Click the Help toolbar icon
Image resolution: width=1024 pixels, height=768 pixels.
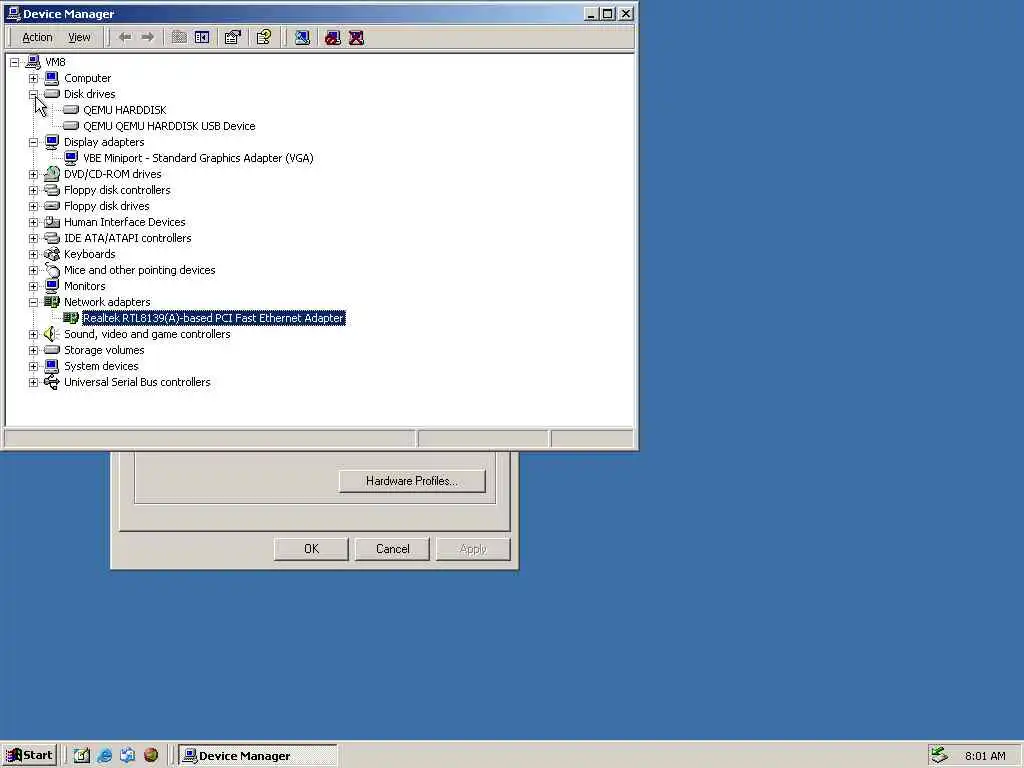tap(264, 37)
